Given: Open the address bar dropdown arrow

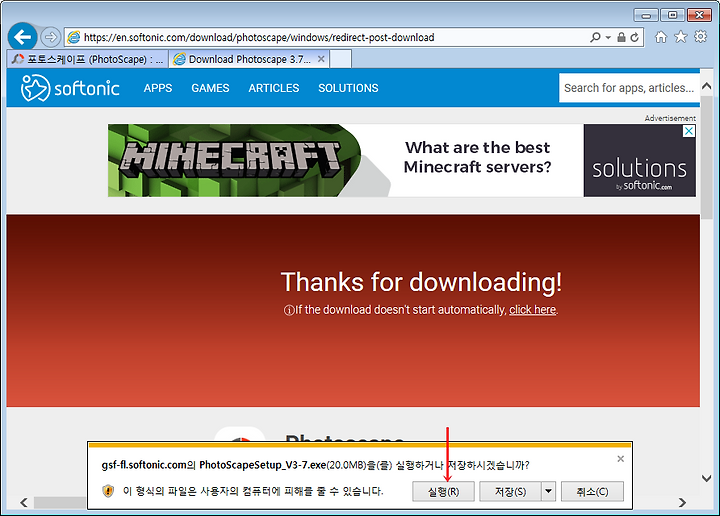Looking at the screenshot, I should coord(608,37).
